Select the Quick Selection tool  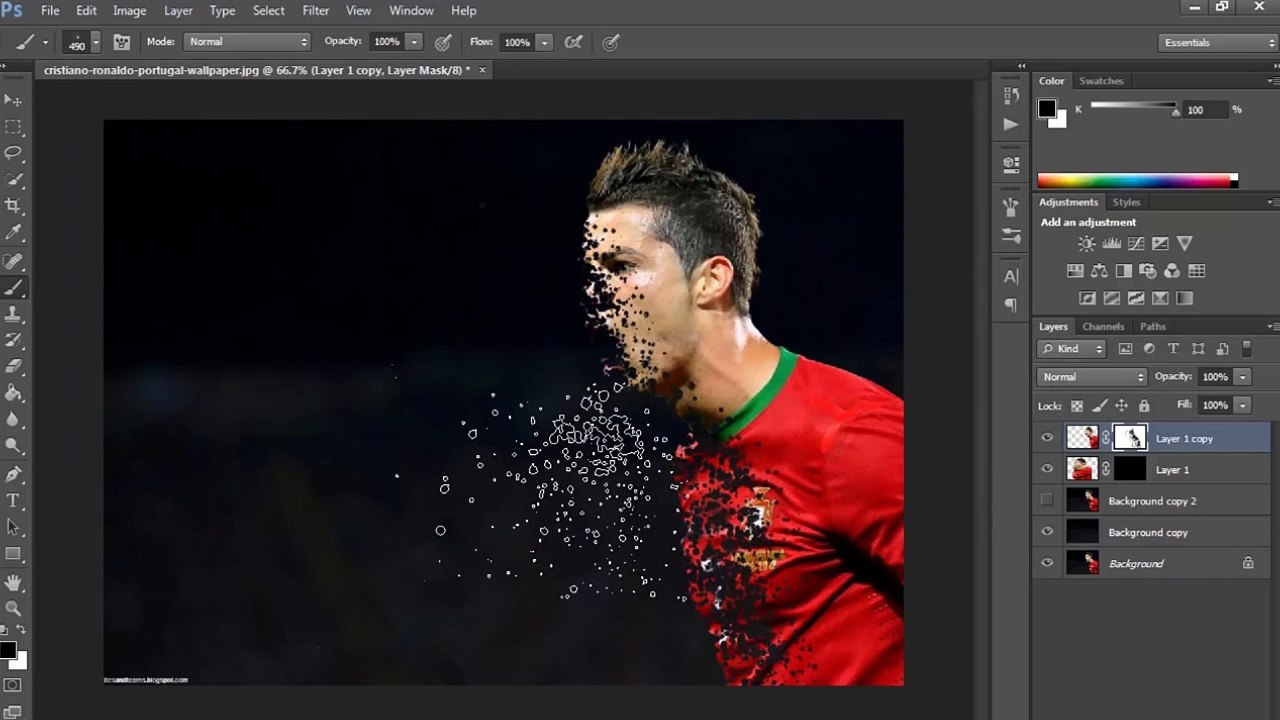click(13, 180)
